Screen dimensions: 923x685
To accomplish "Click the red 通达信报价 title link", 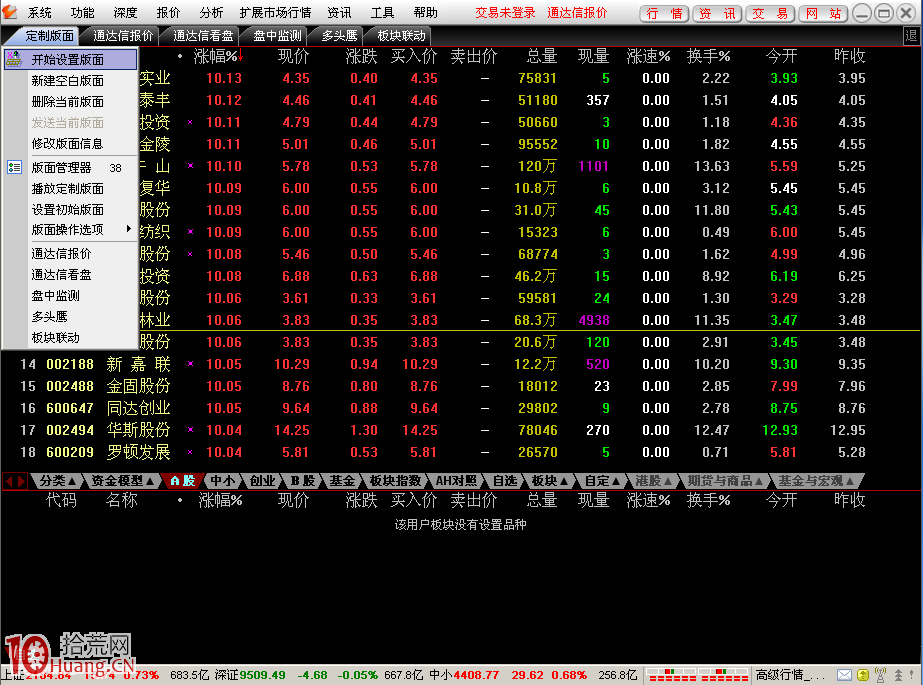I will (x=577, y=13).
